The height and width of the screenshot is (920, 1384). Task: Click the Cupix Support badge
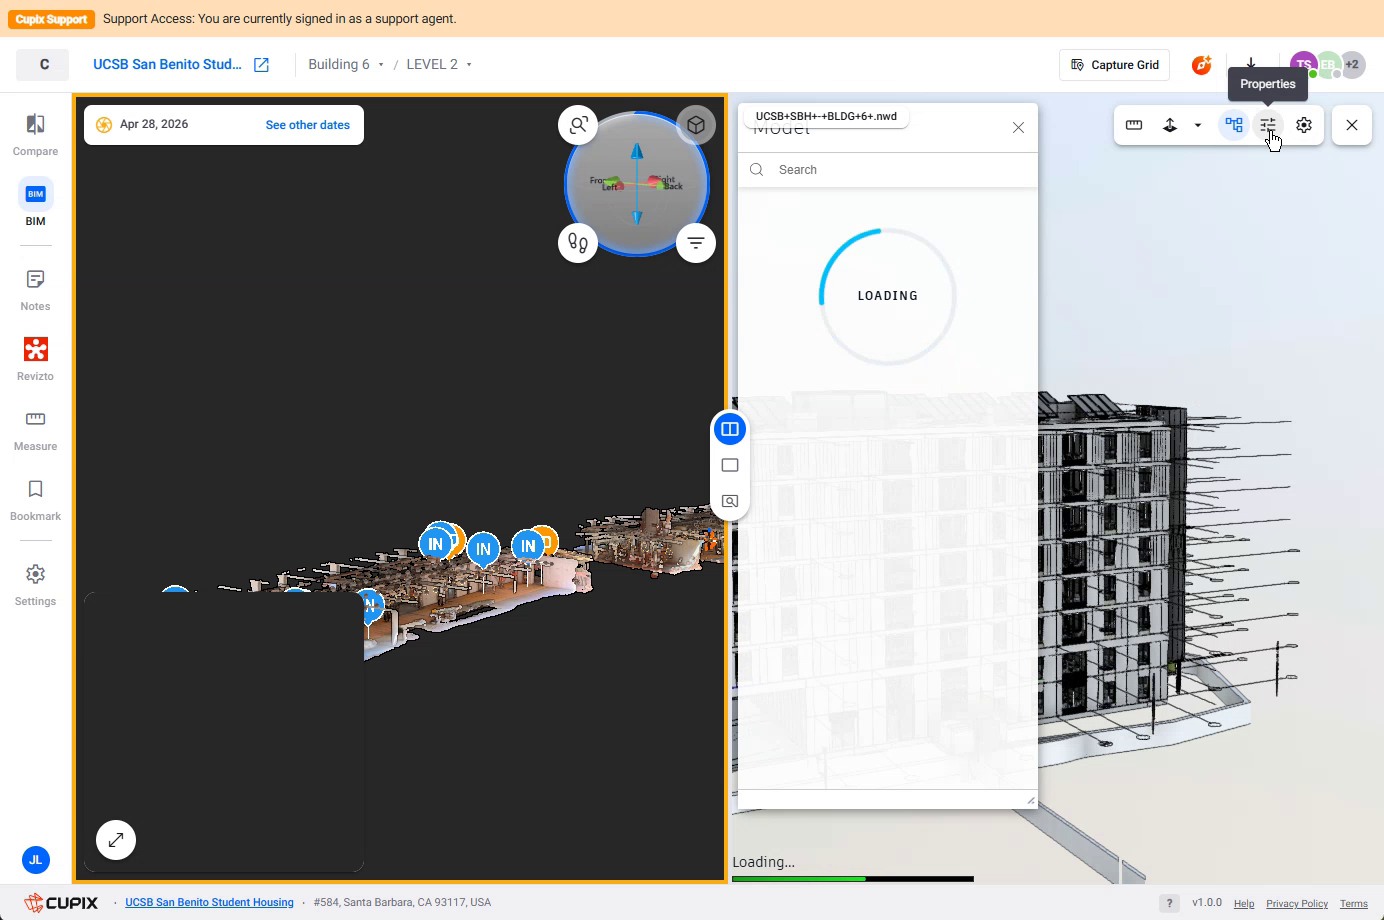[53, 19]
